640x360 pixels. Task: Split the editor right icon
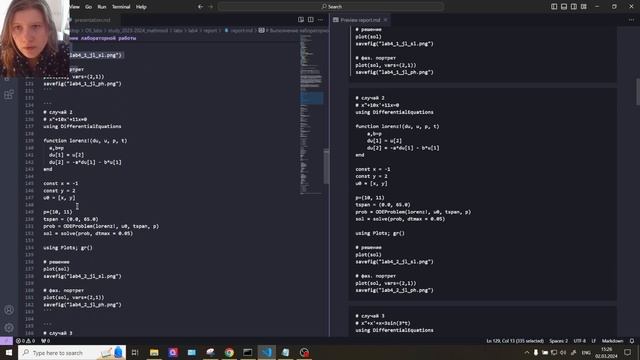point(311,20)
